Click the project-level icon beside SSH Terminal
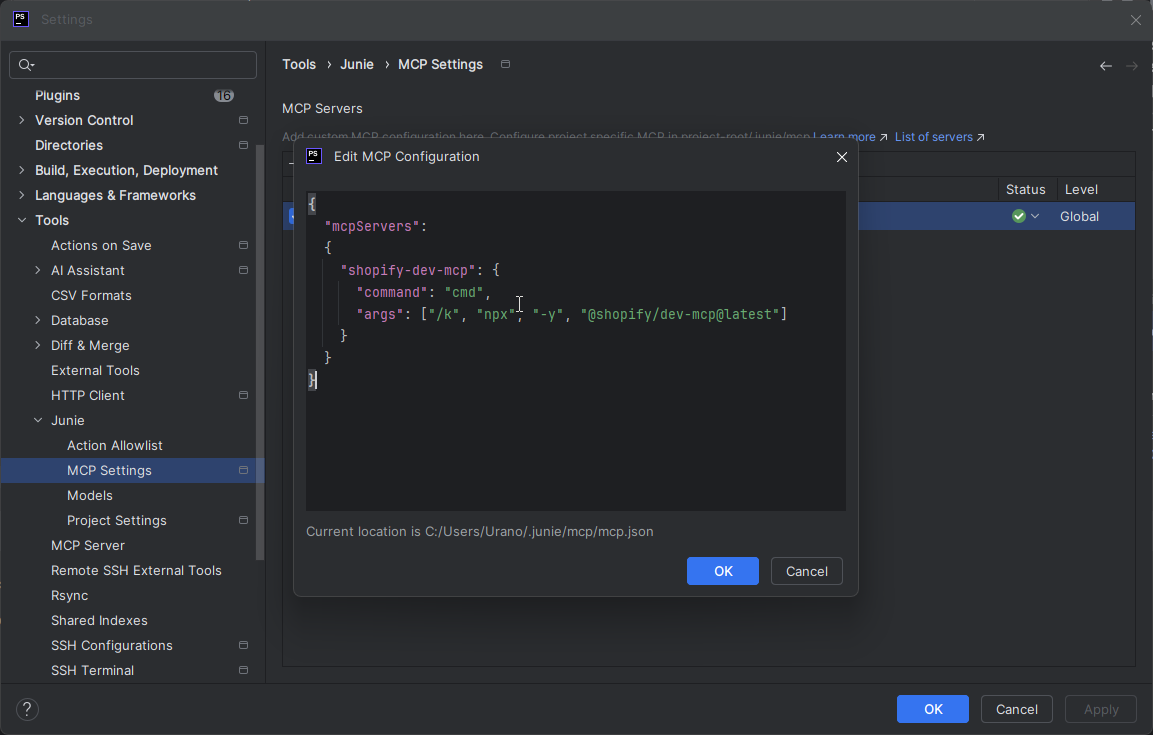Image resolution: width=1153 pixels, height=735 pixels. coord(243,670)
